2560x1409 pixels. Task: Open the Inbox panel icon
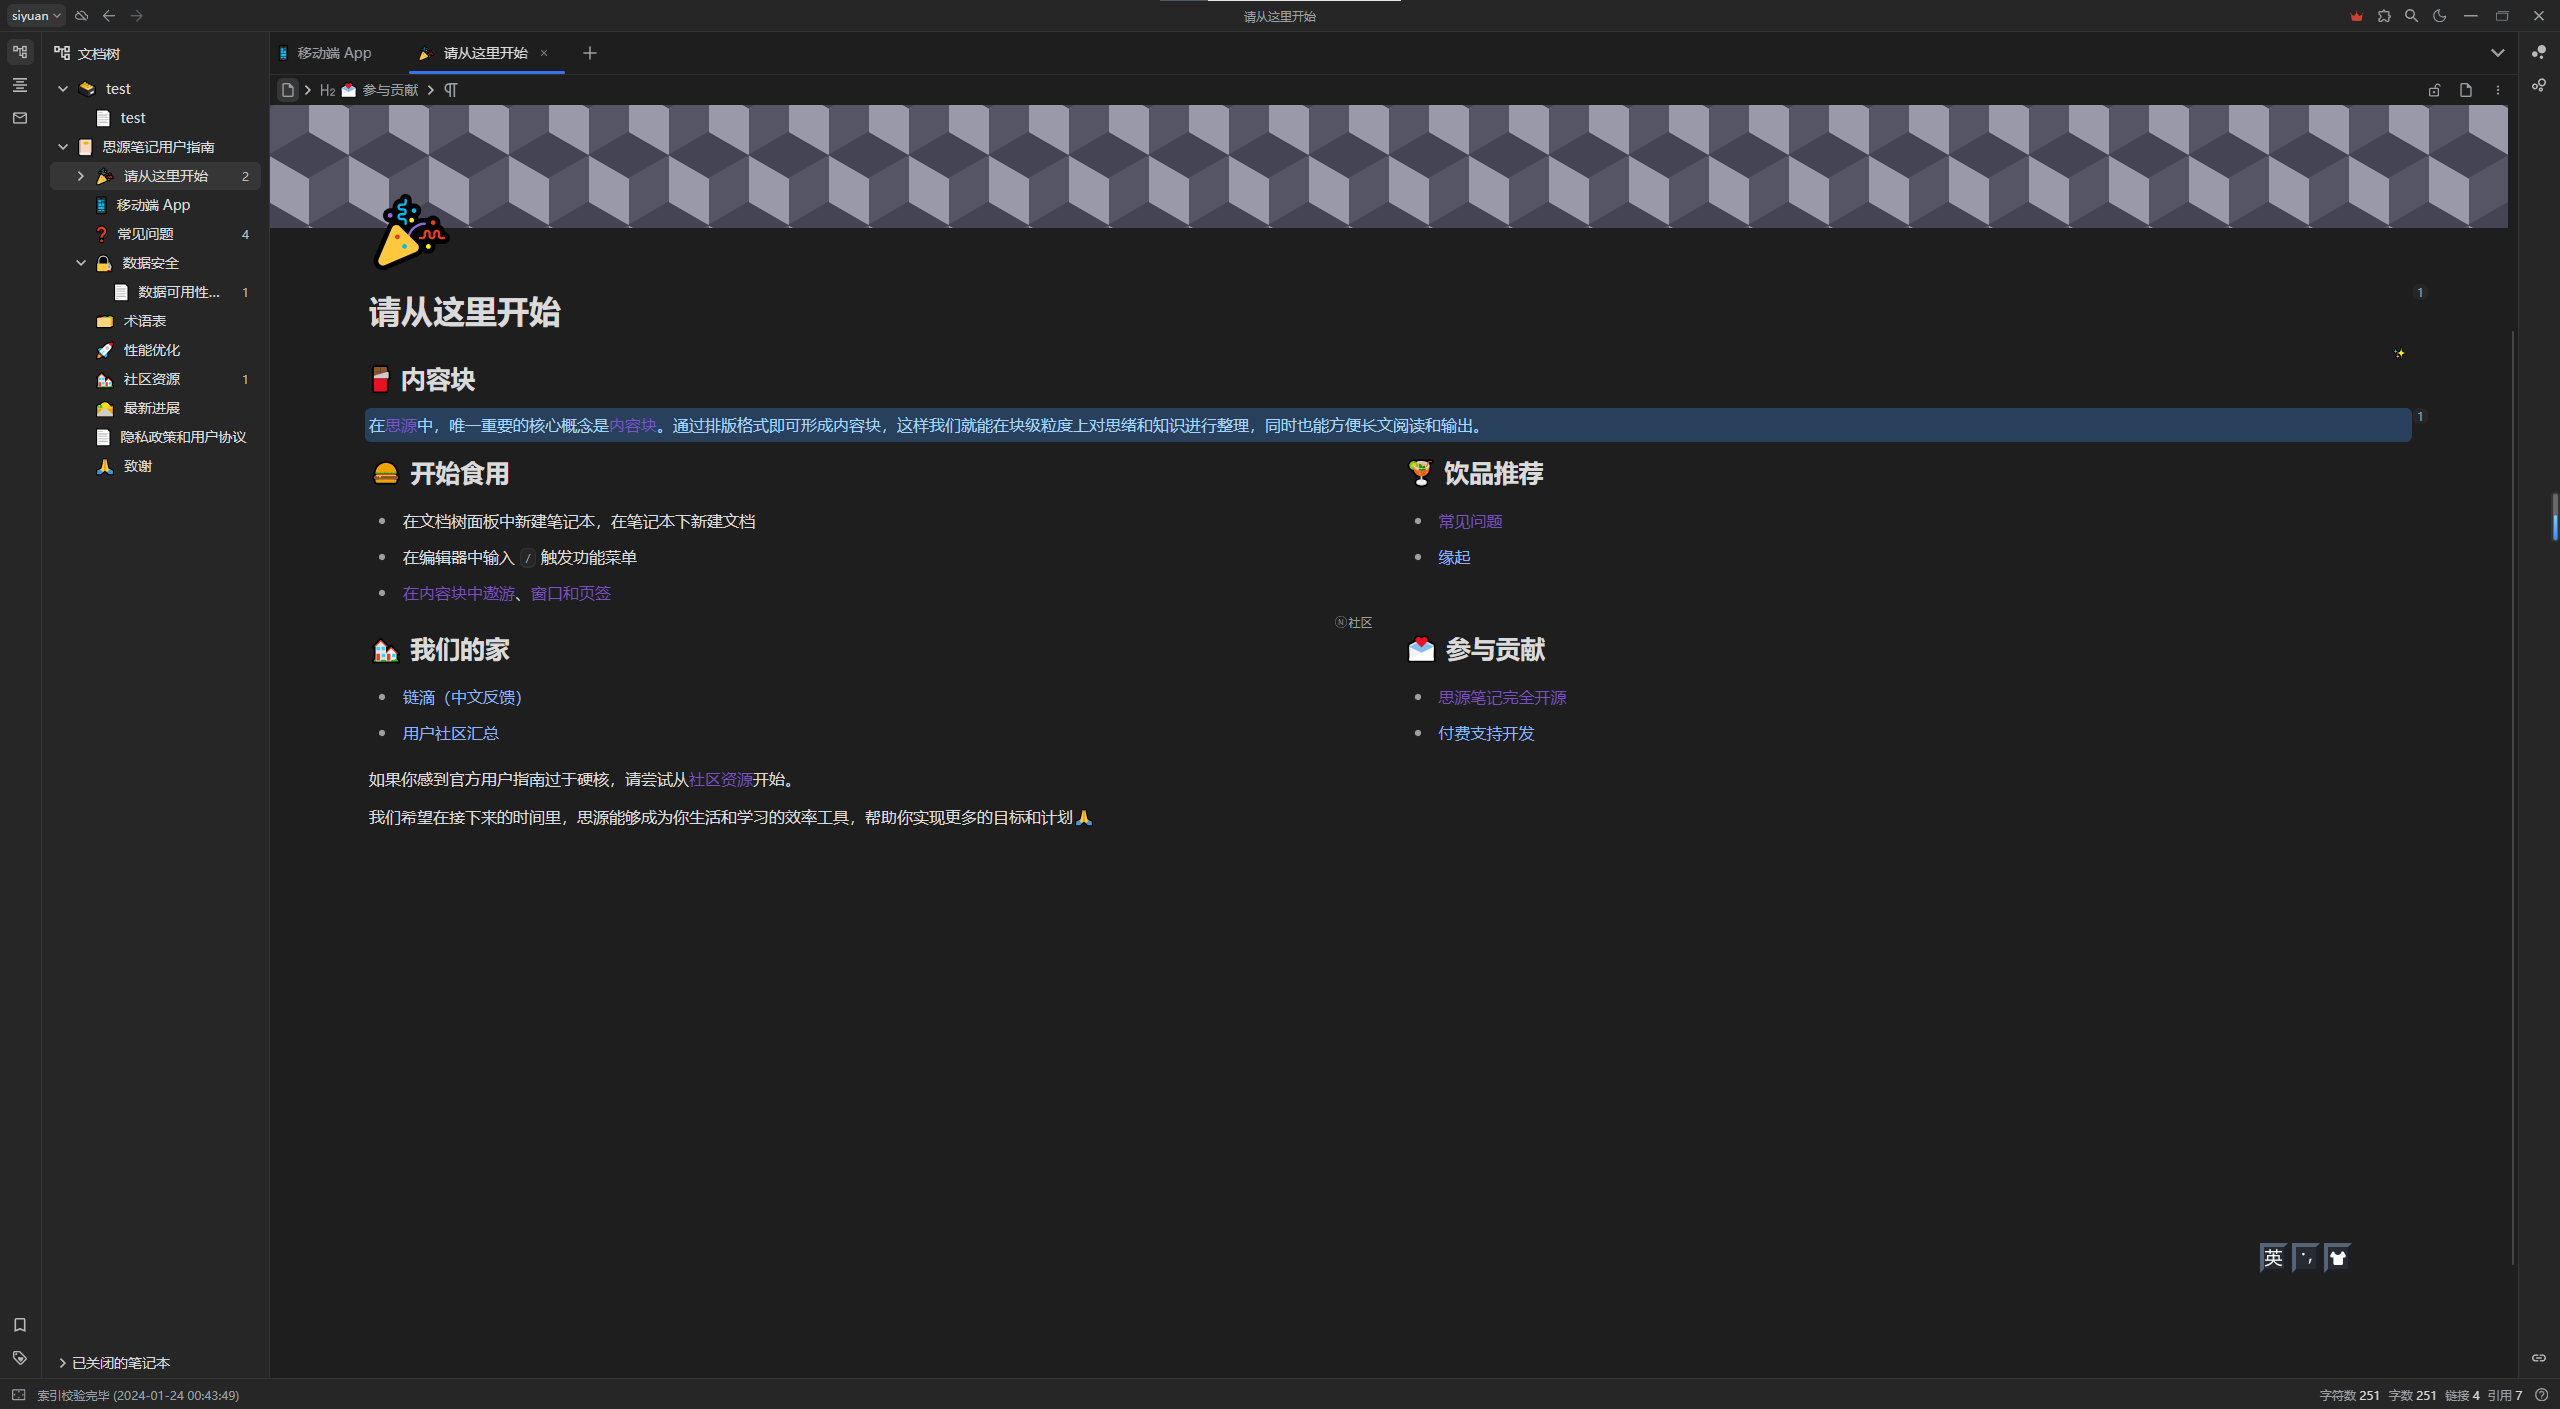click(20, 118)
